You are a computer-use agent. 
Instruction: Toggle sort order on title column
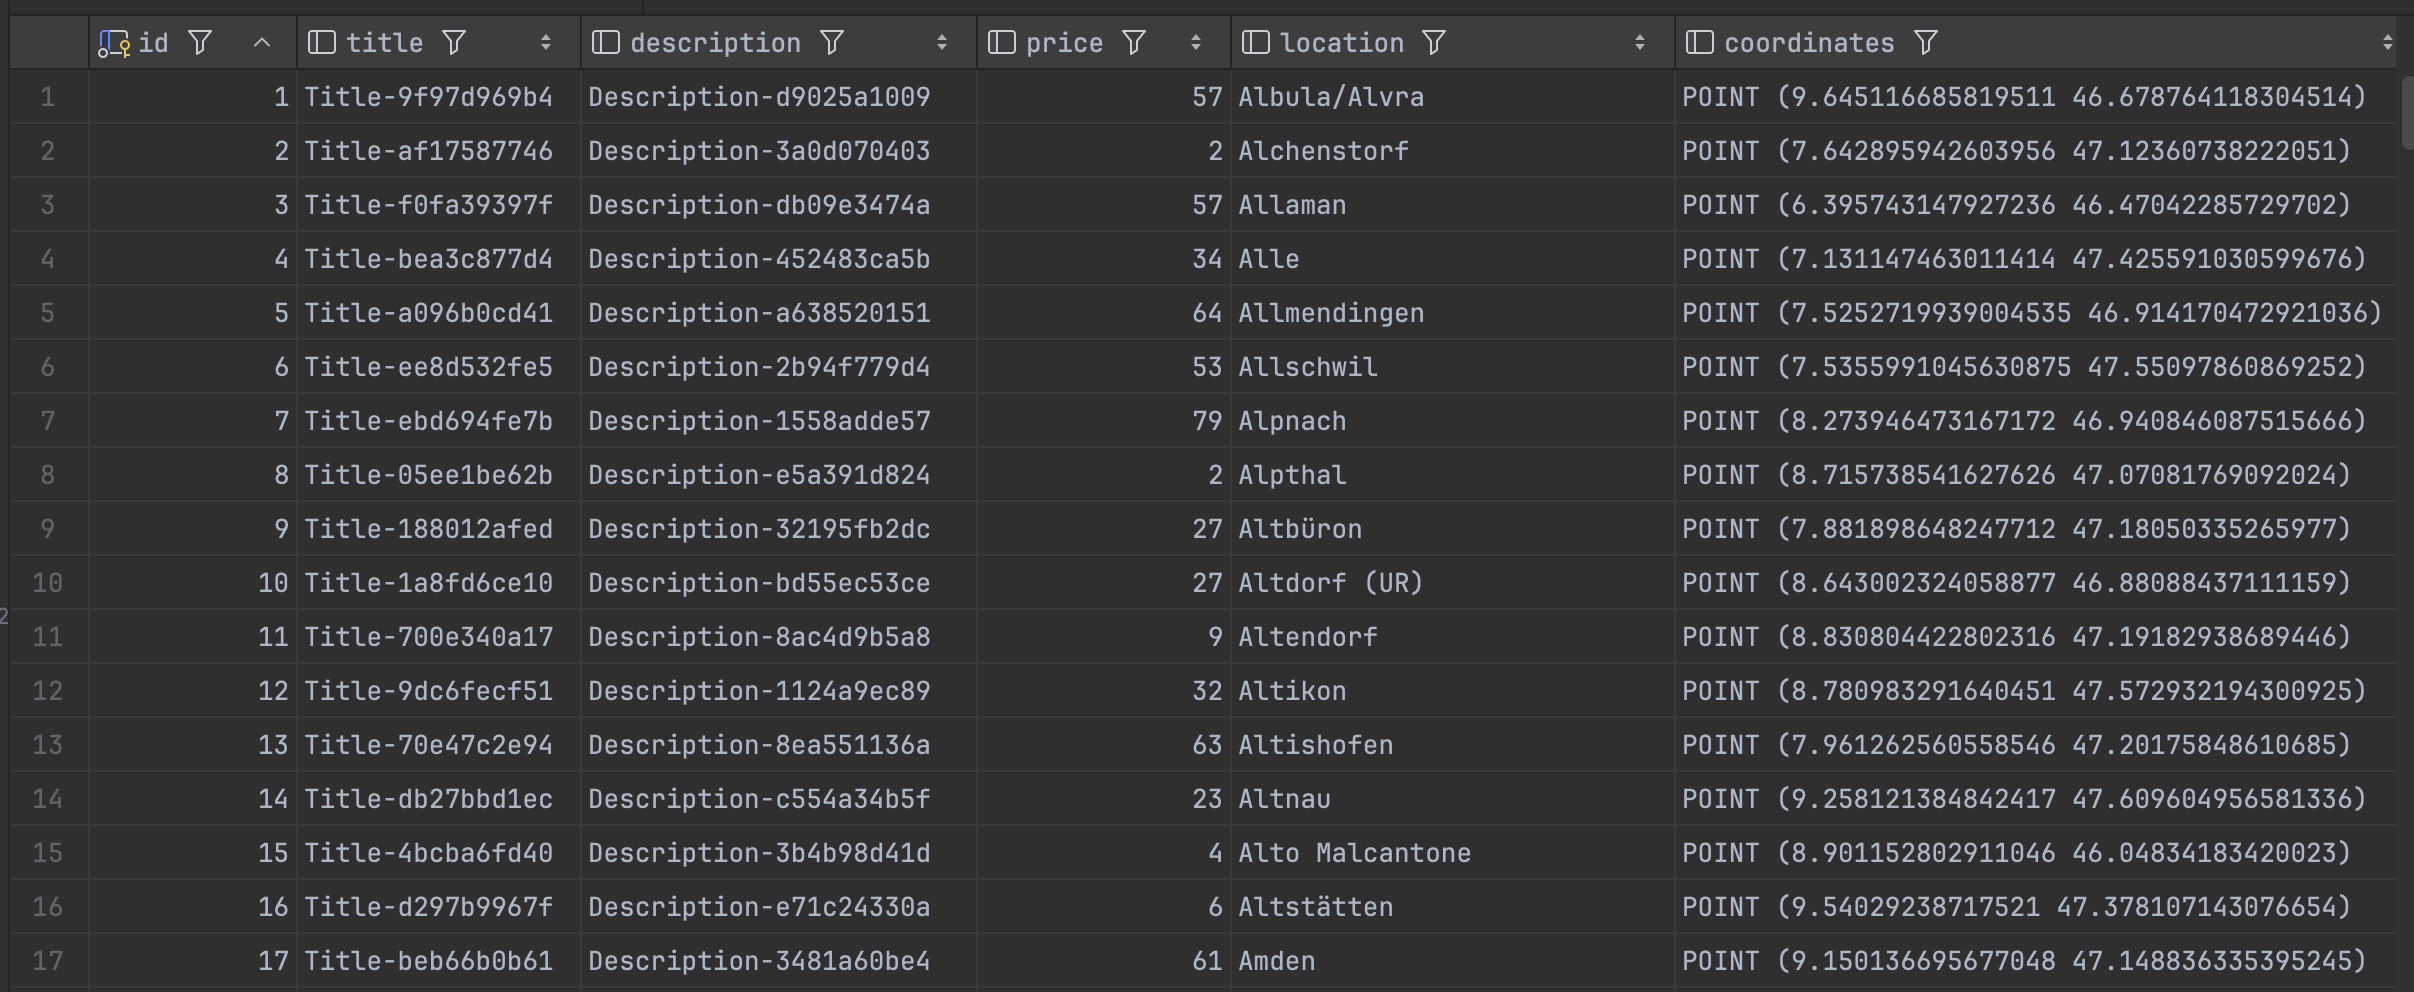click(x=545, y=43)
